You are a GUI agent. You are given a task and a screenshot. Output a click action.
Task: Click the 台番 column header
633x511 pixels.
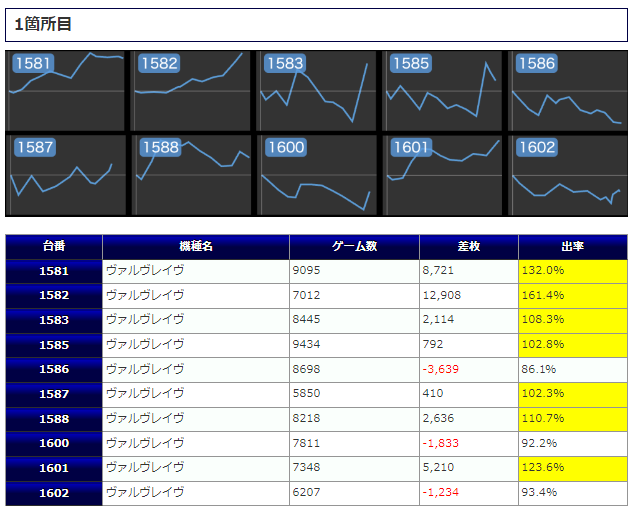54,246
